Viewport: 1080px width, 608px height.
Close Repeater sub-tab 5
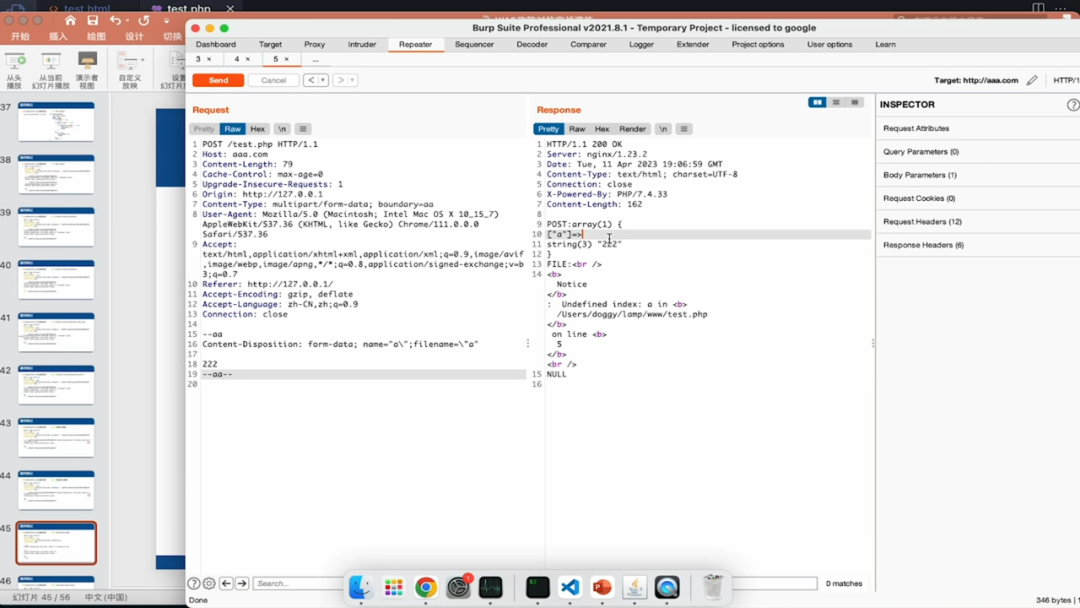pyautogui.click(x=287, y=59)
